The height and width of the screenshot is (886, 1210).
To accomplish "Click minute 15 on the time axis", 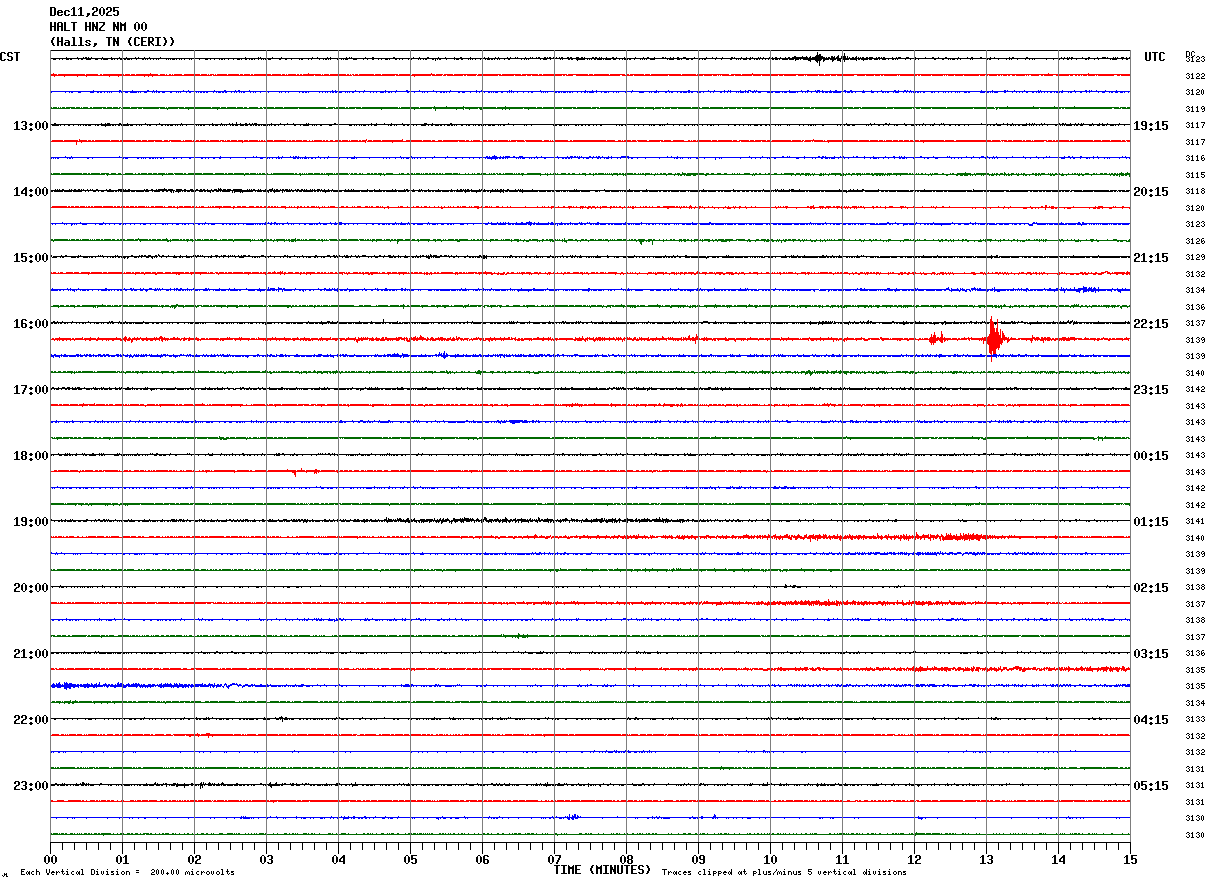I will [1130, 859].
